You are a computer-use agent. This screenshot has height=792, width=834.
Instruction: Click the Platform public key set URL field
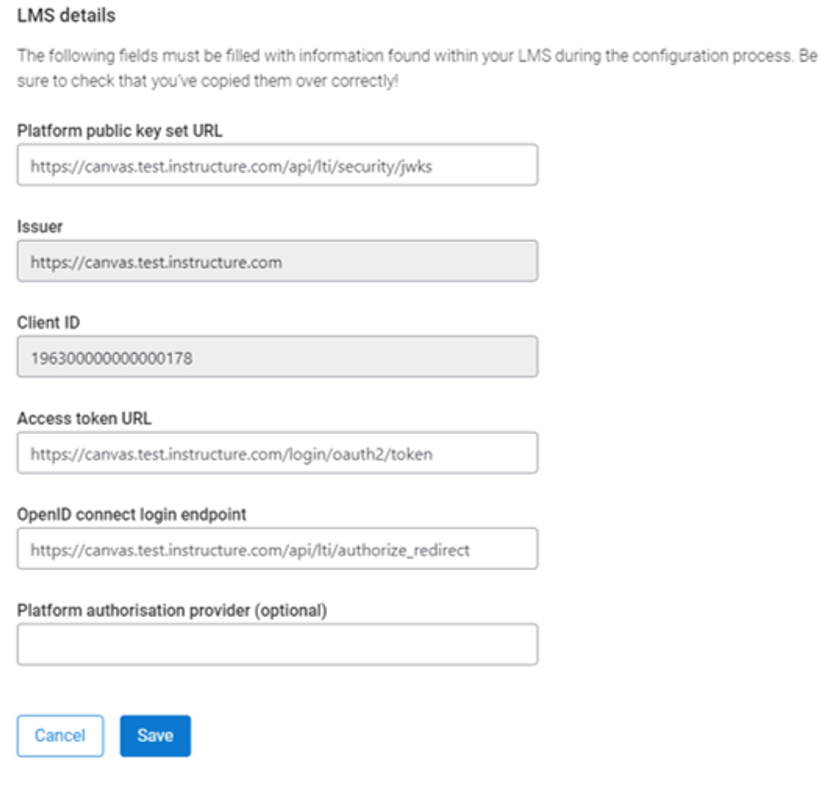pyautogui.click(x=277, y=165)
